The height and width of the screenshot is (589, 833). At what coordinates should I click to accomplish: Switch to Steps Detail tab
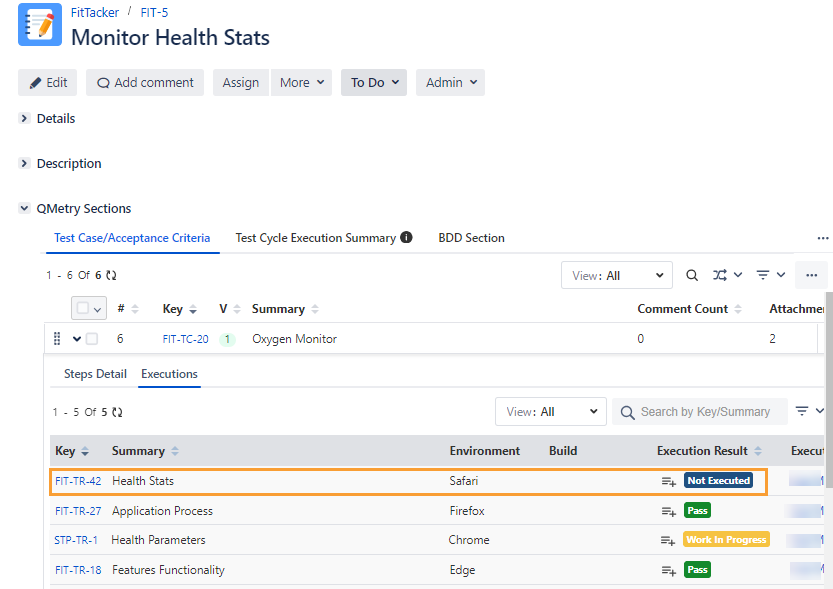tap(95, 374)
